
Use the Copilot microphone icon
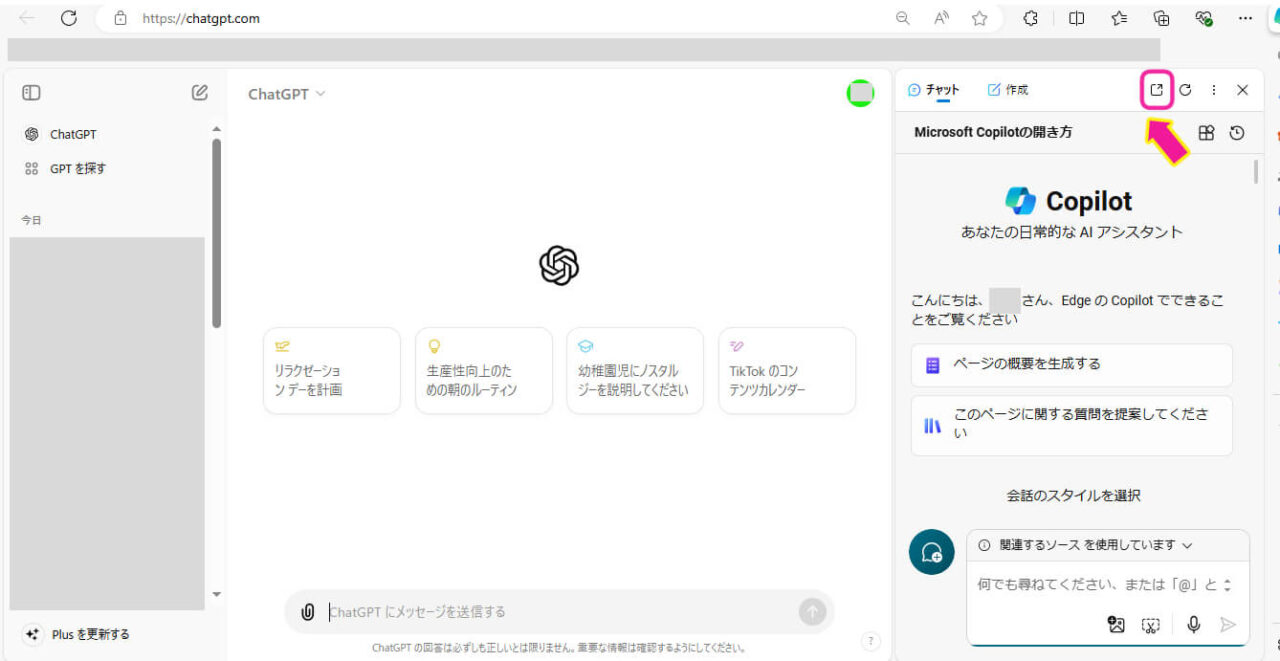pyautogui.click(x=1194, y=625)
